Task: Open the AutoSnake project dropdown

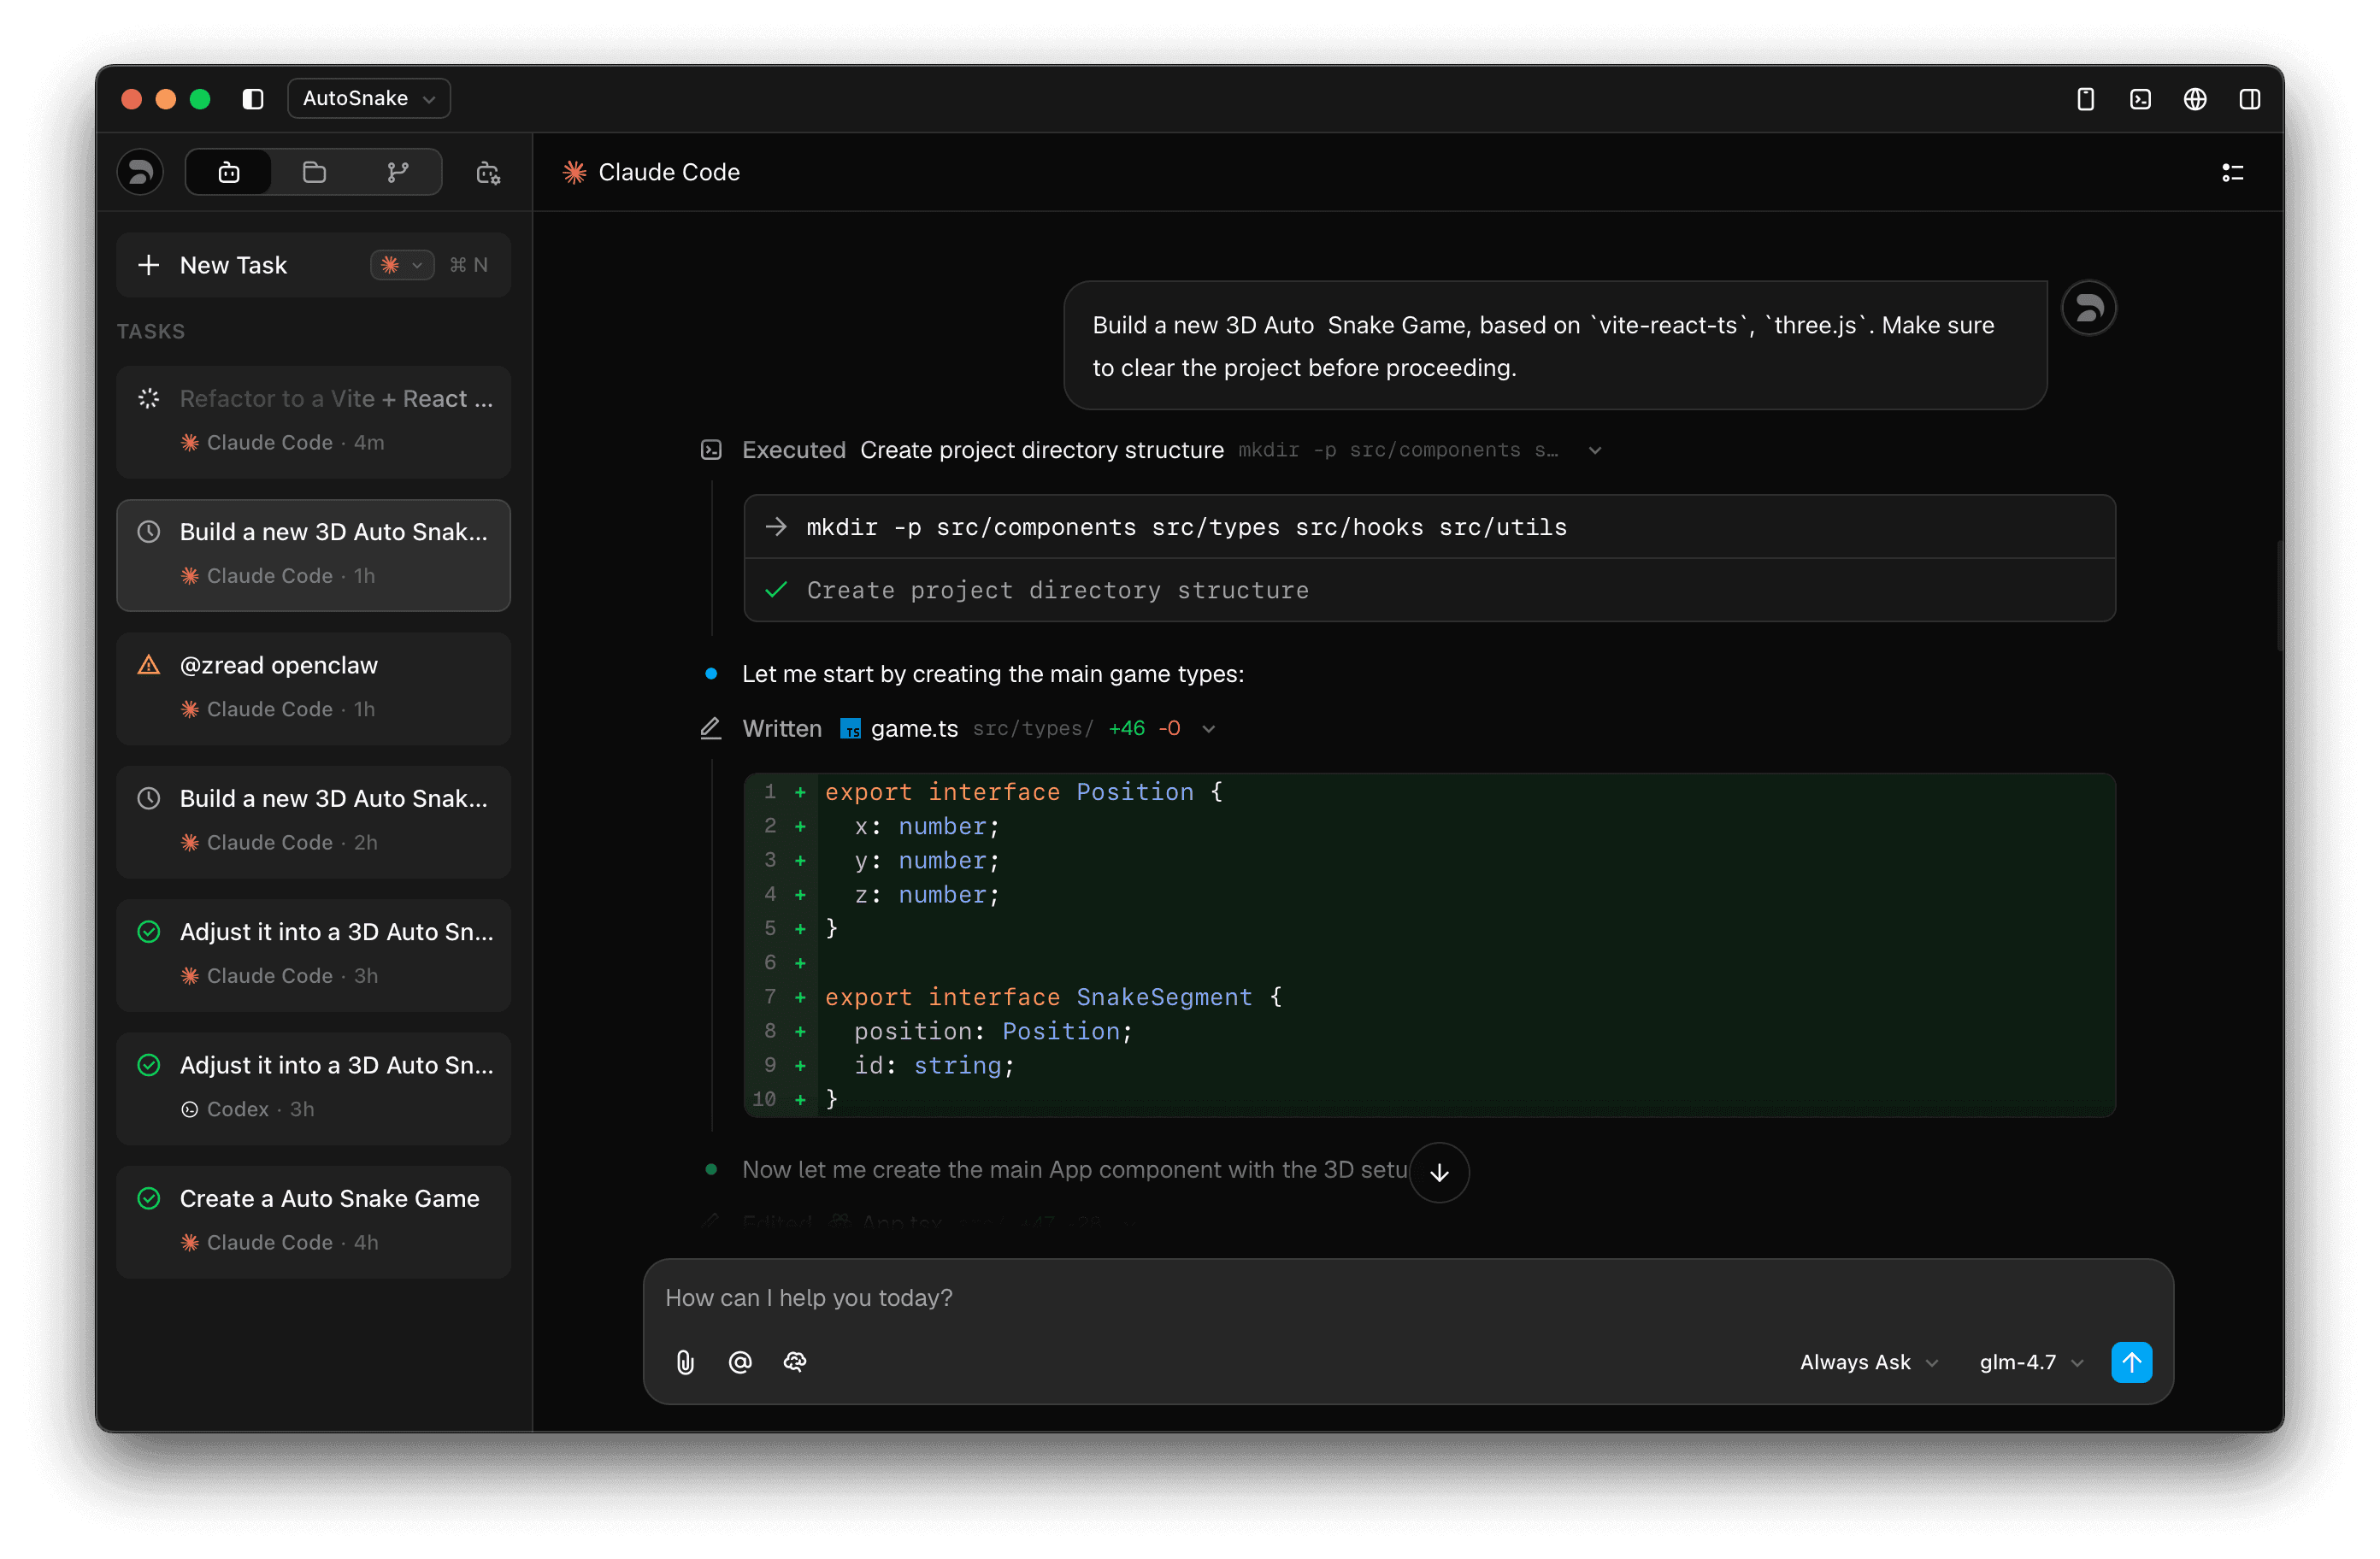Action: pos(368,98)
